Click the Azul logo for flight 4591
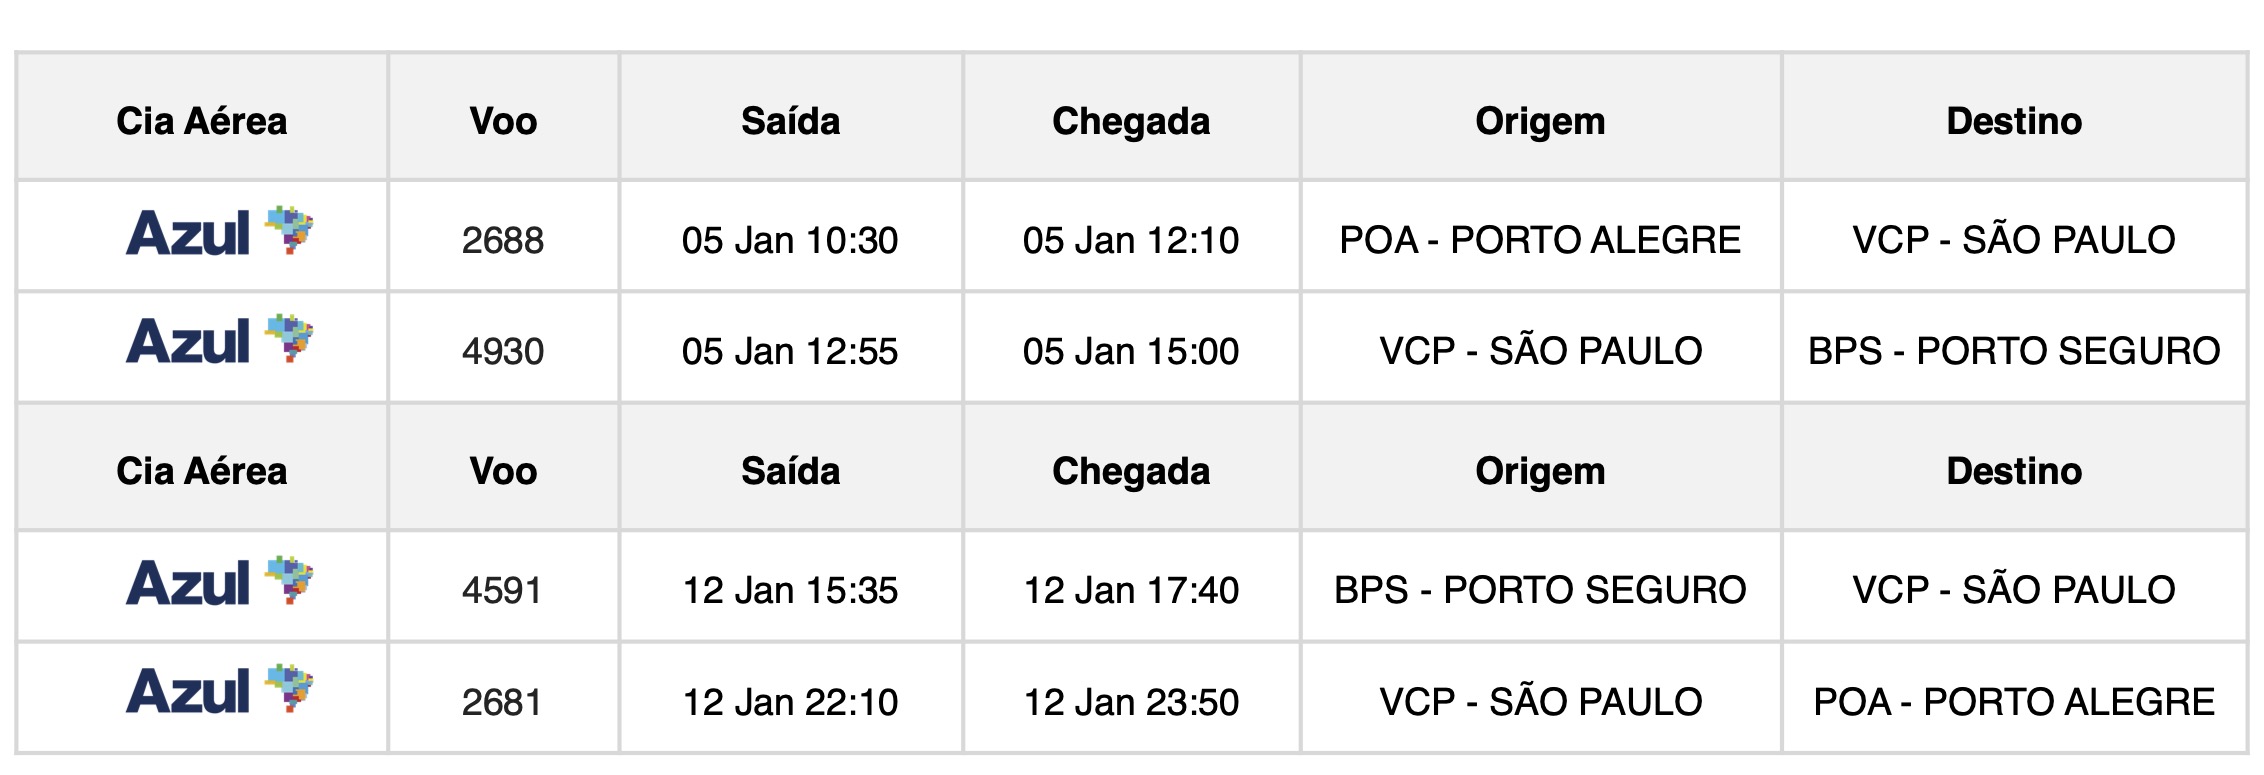 [220, 581]
